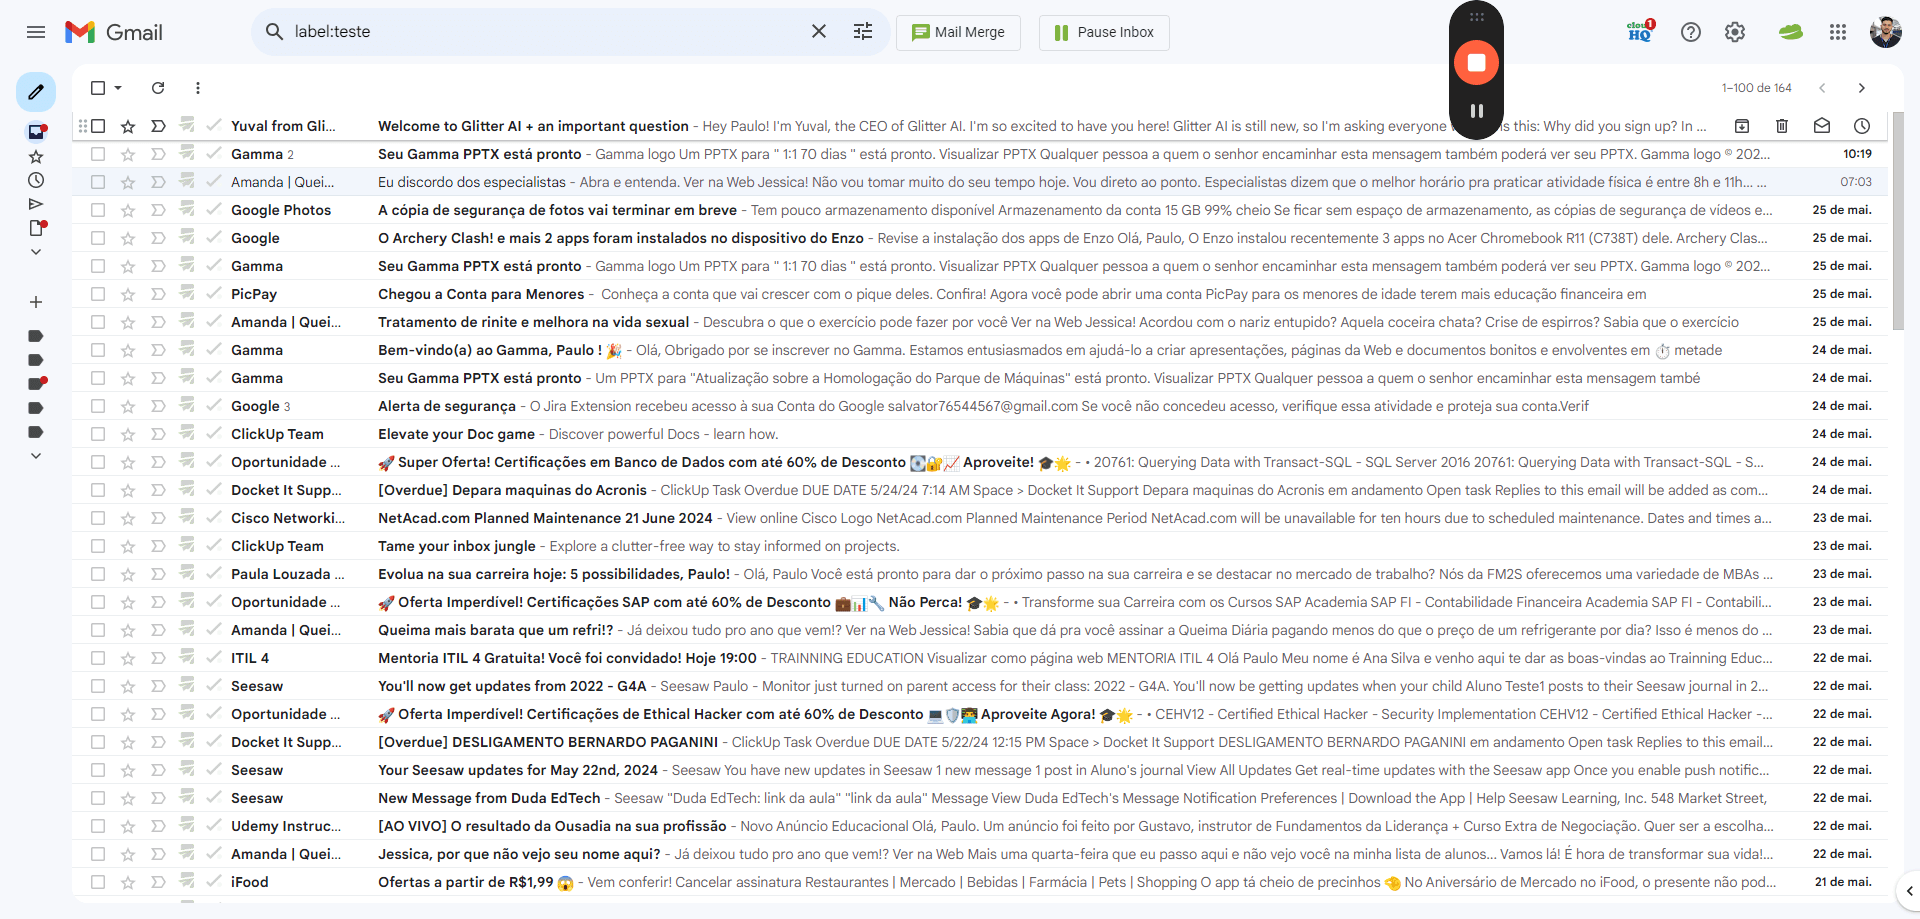The height and width of the screenshot is (919, 1920).
Task: Open the Starred folder icon in sidebar
Action: [x=36, y=157]
